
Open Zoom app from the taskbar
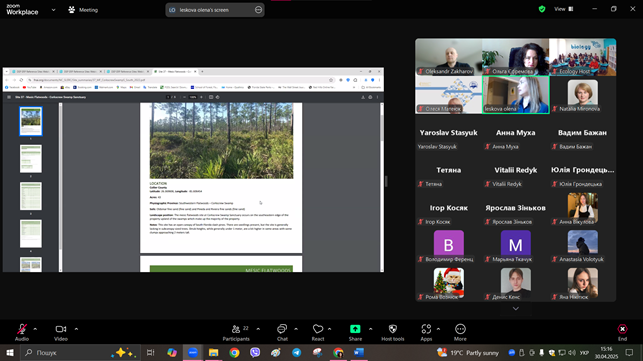193,352
